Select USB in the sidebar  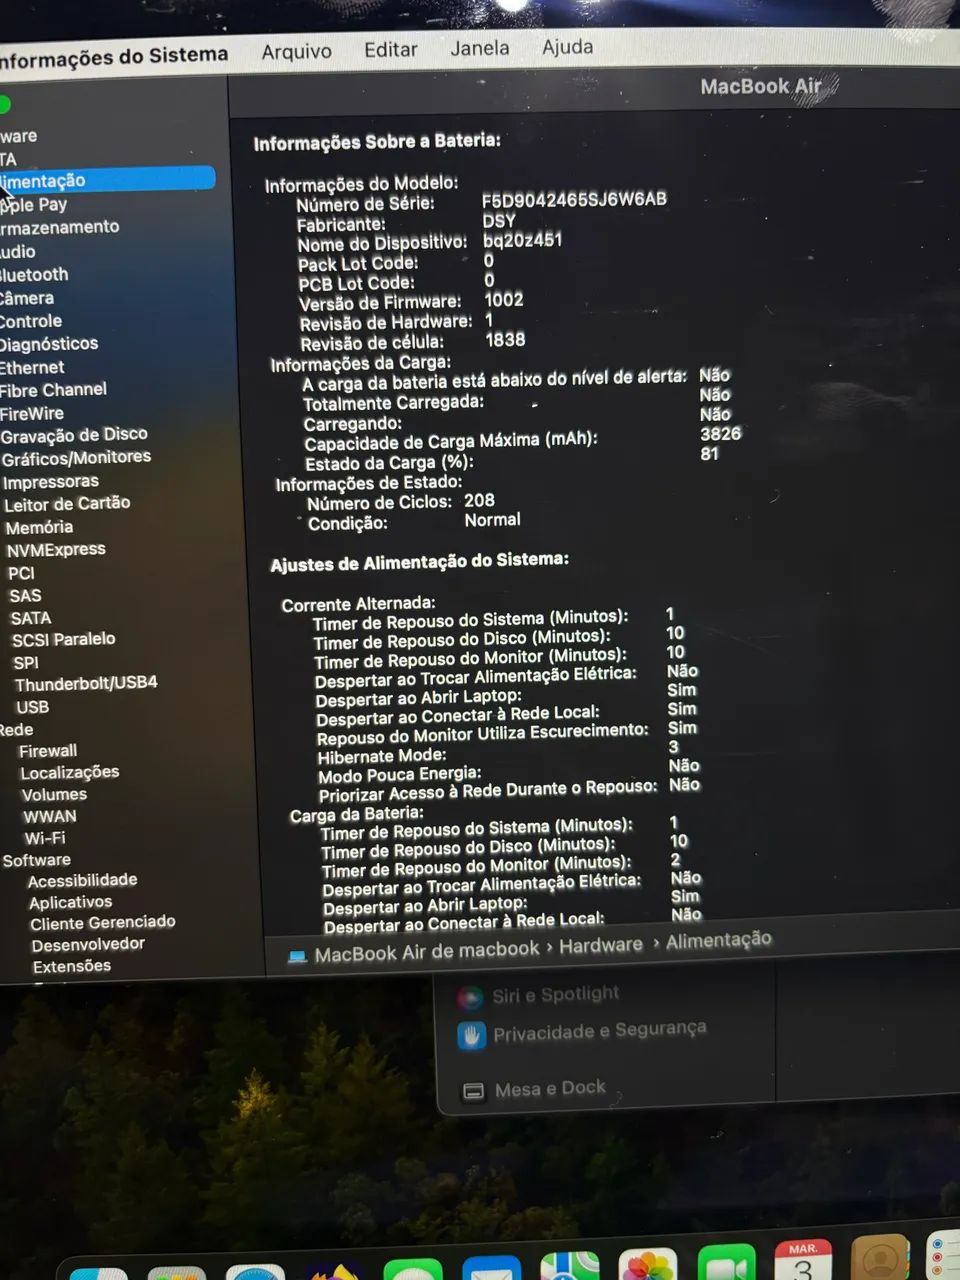[32, 707]
